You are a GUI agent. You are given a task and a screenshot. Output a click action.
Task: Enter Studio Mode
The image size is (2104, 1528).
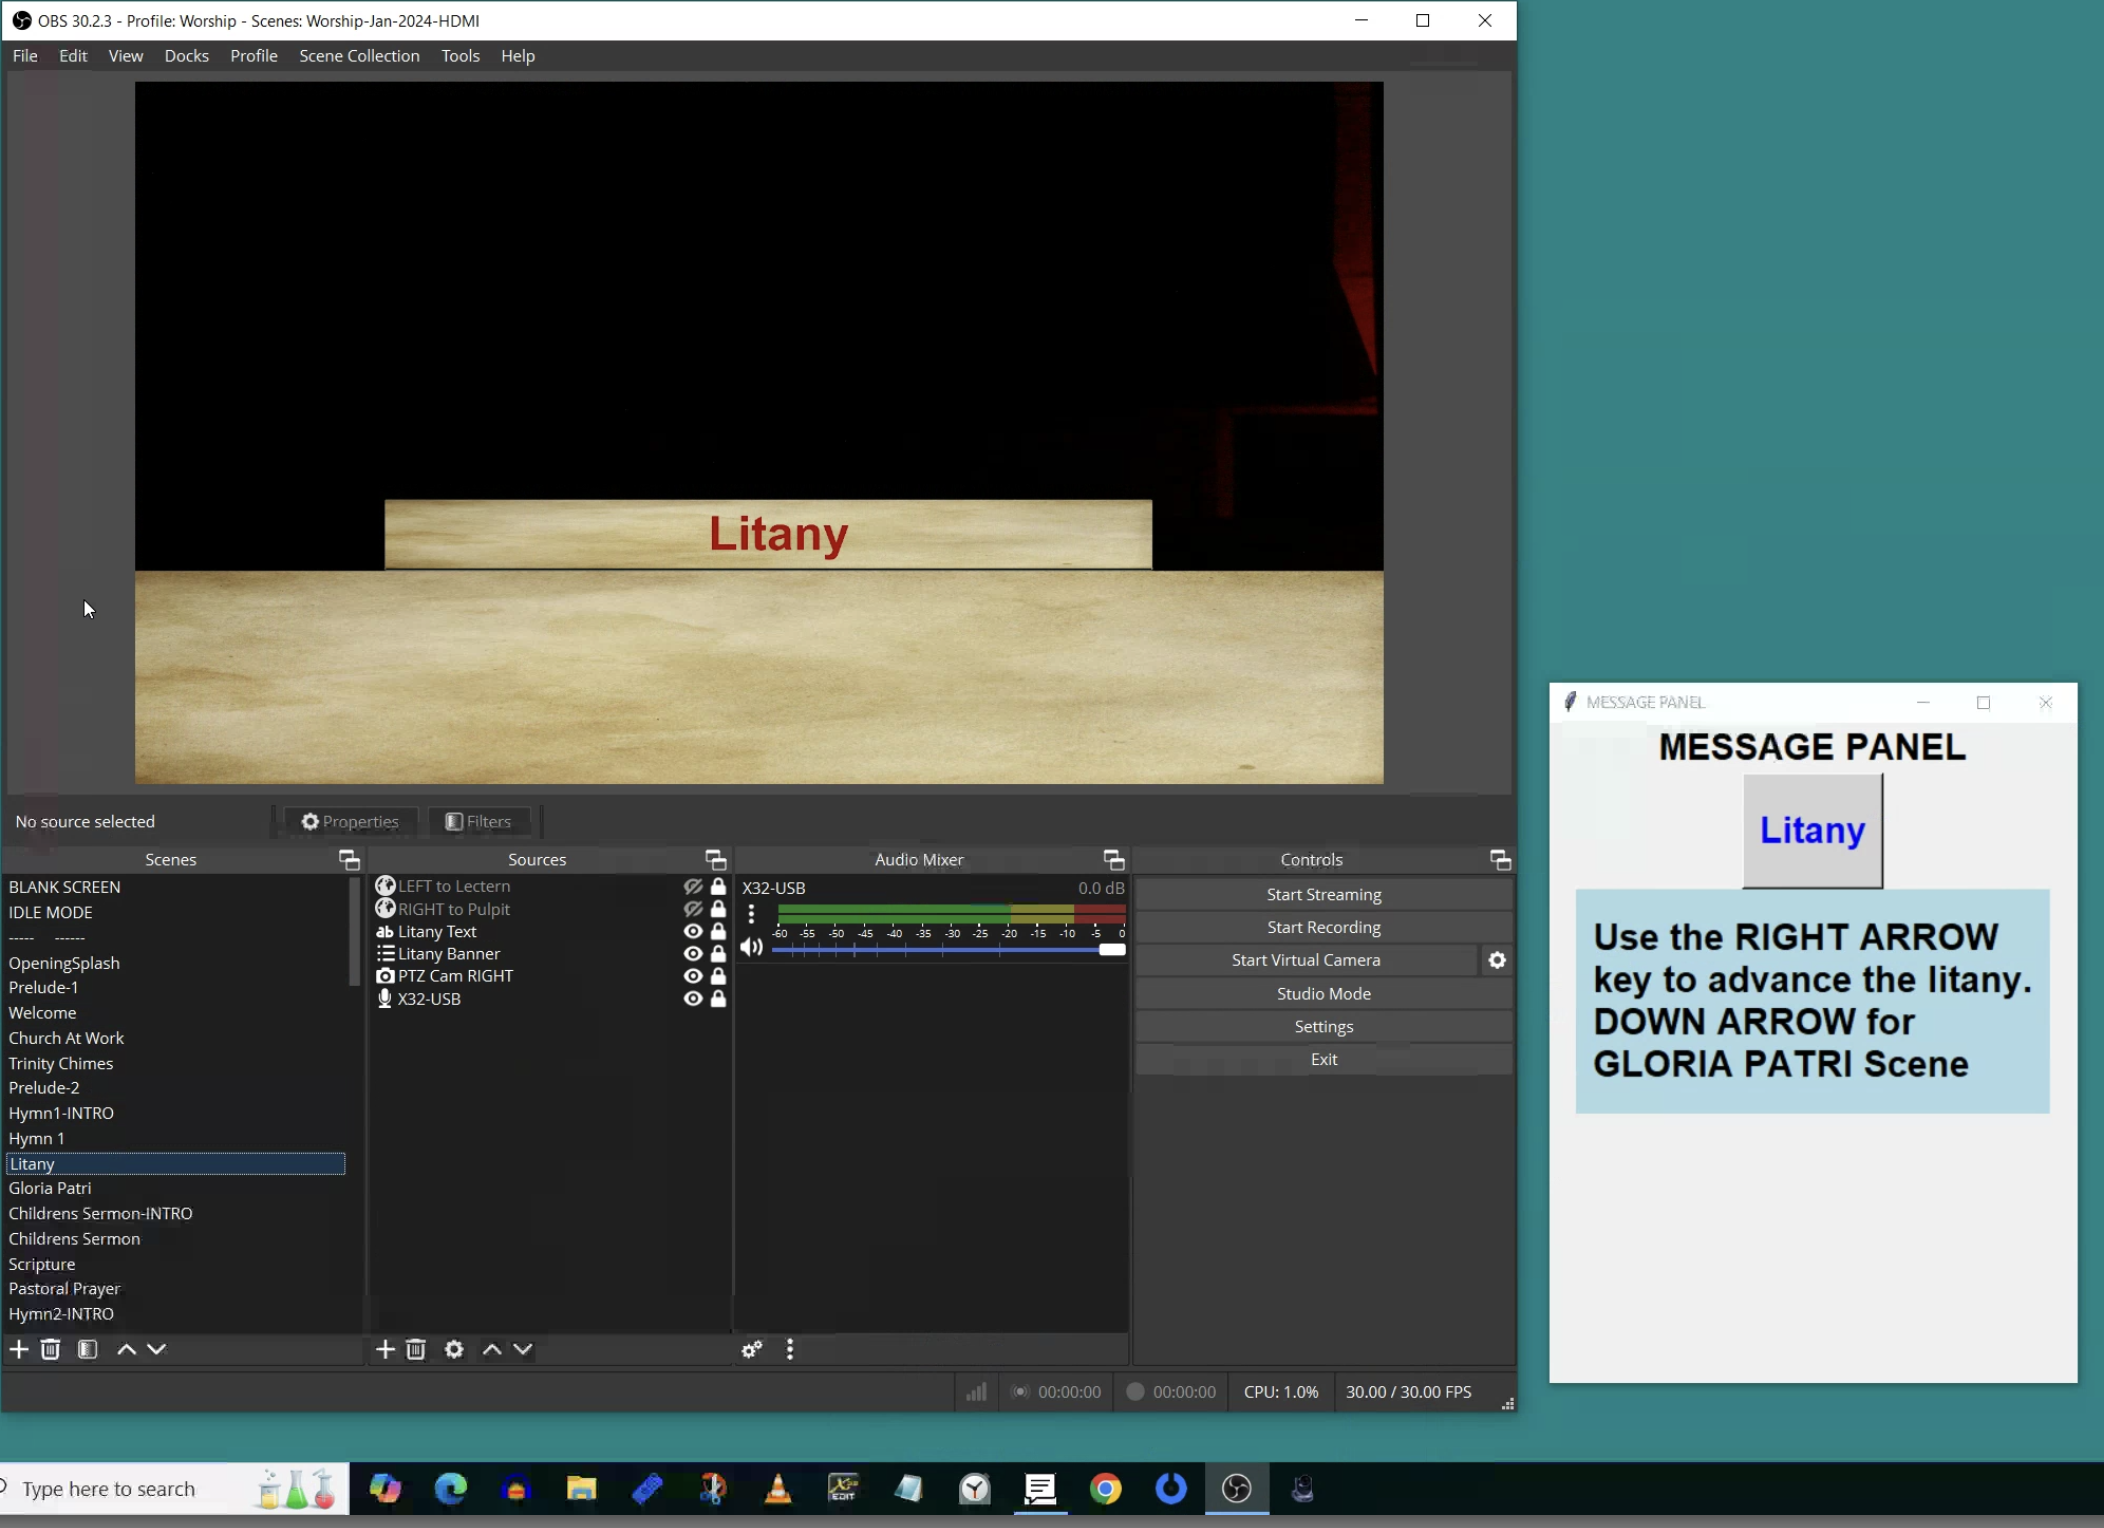pos(1323,993)
